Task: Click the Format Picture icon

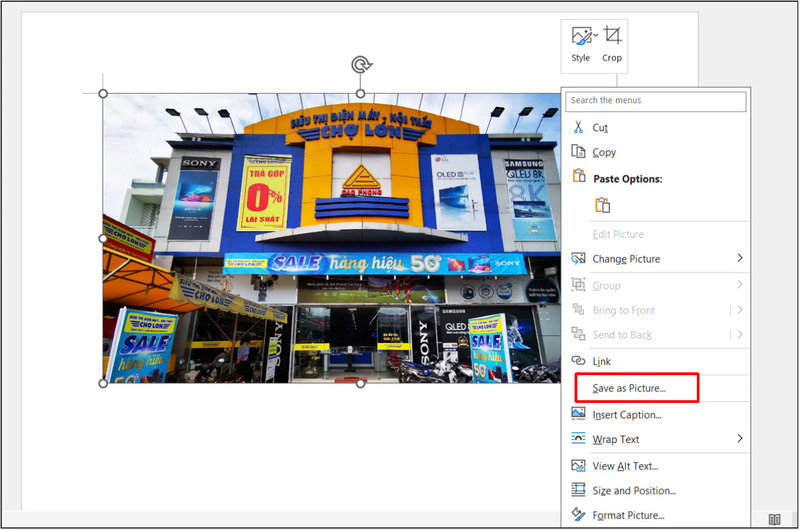Action: point(578,514)
